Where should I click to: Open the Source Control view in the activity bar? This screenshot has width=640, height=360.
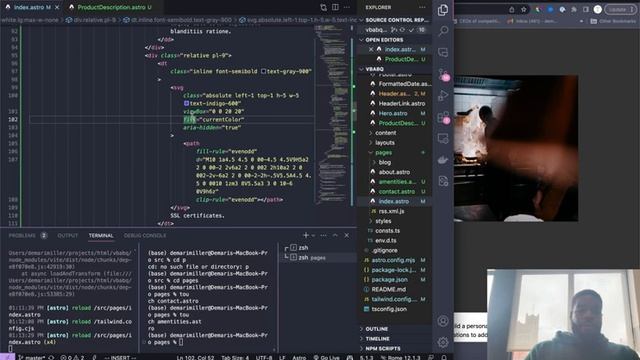443,74
